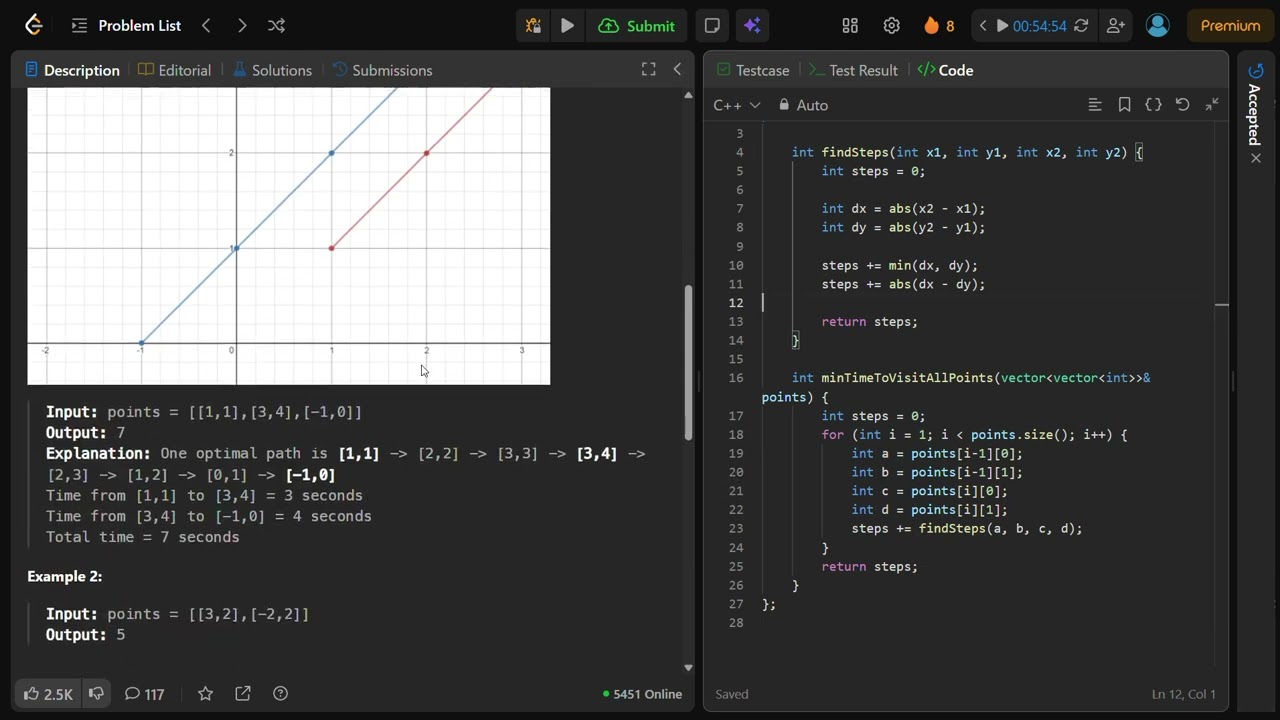1280x720 pixels.
Task: Bookmark the code with bookmark icon
Action: click(1124, 105)
